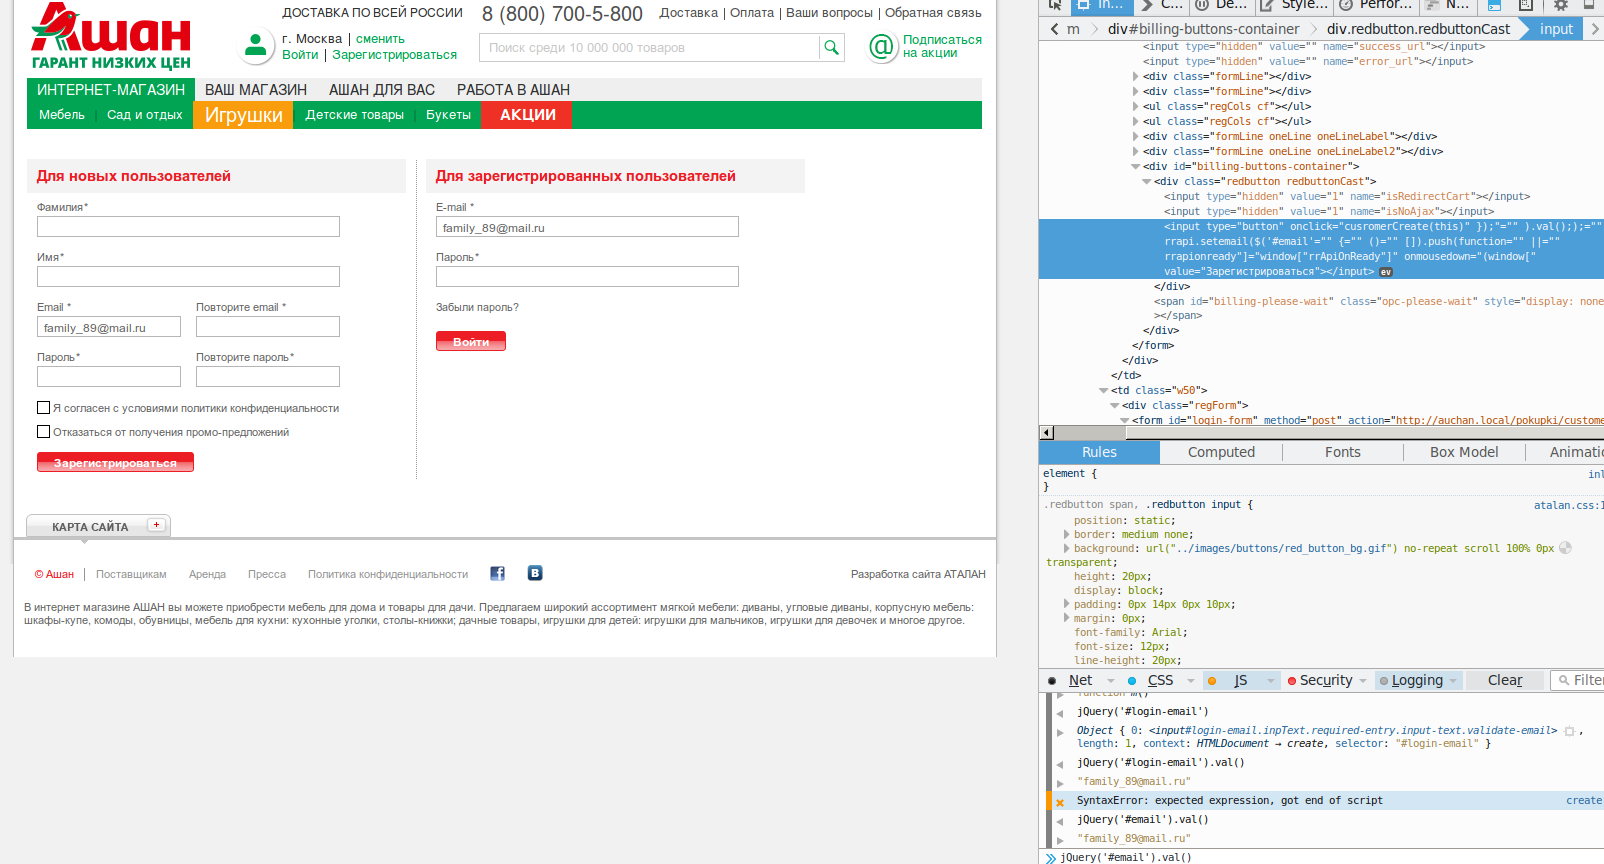
Task: Click the red Войти button
Action: pyautogui.click(x=471, y=341)
